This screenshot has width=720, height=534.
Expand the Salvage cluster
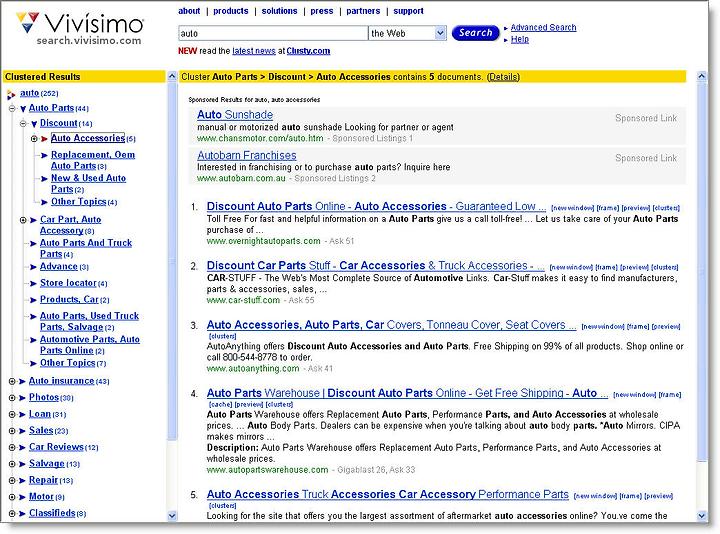click(x=12, y=464)
